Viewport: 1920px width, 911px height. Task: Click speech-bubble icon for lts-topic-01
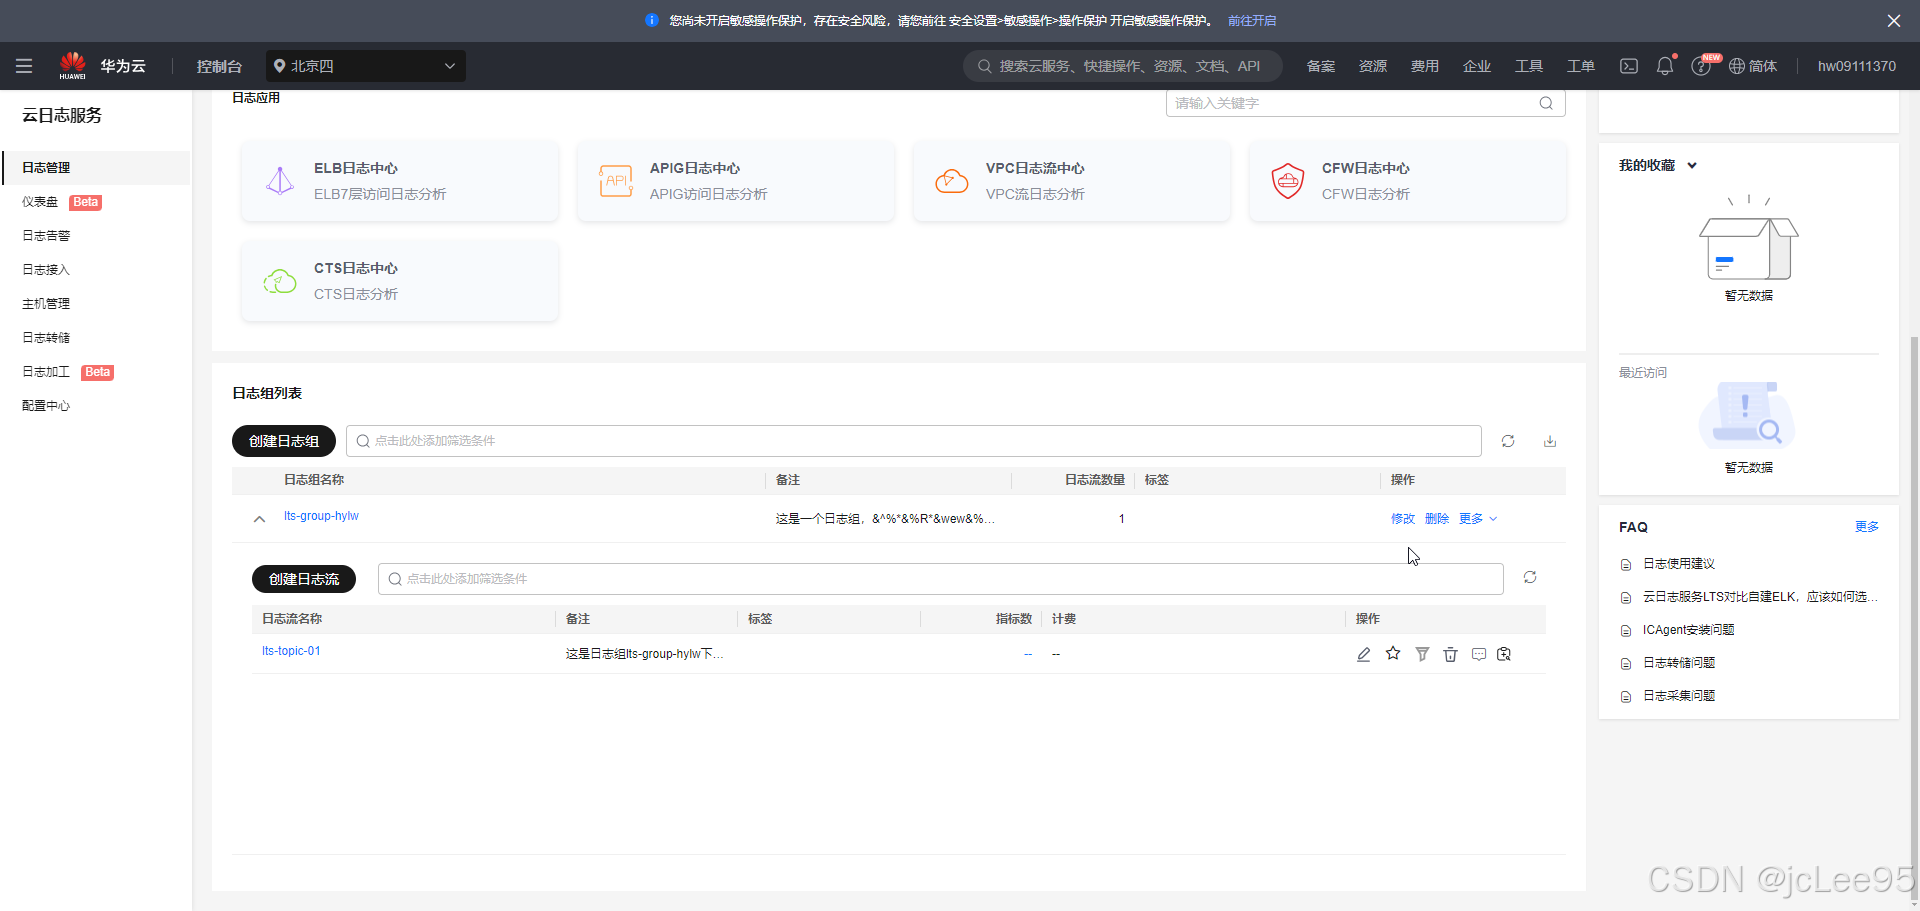[1479, 654]
